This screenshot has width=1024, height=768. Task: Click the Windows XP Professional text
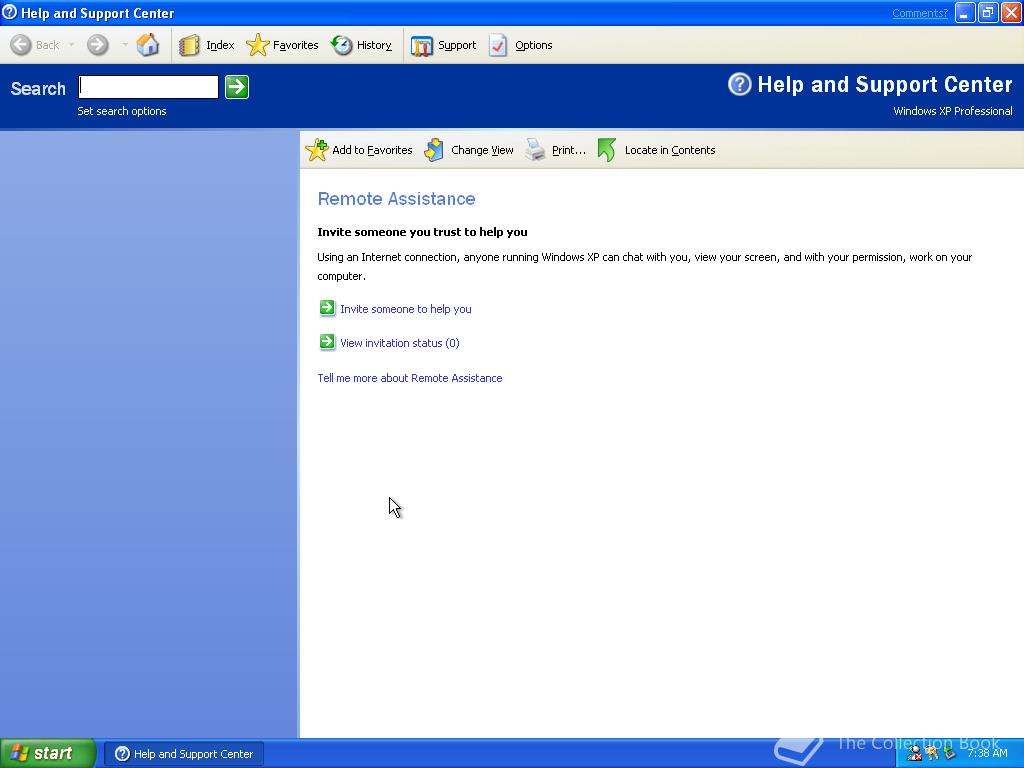(953, 111)
